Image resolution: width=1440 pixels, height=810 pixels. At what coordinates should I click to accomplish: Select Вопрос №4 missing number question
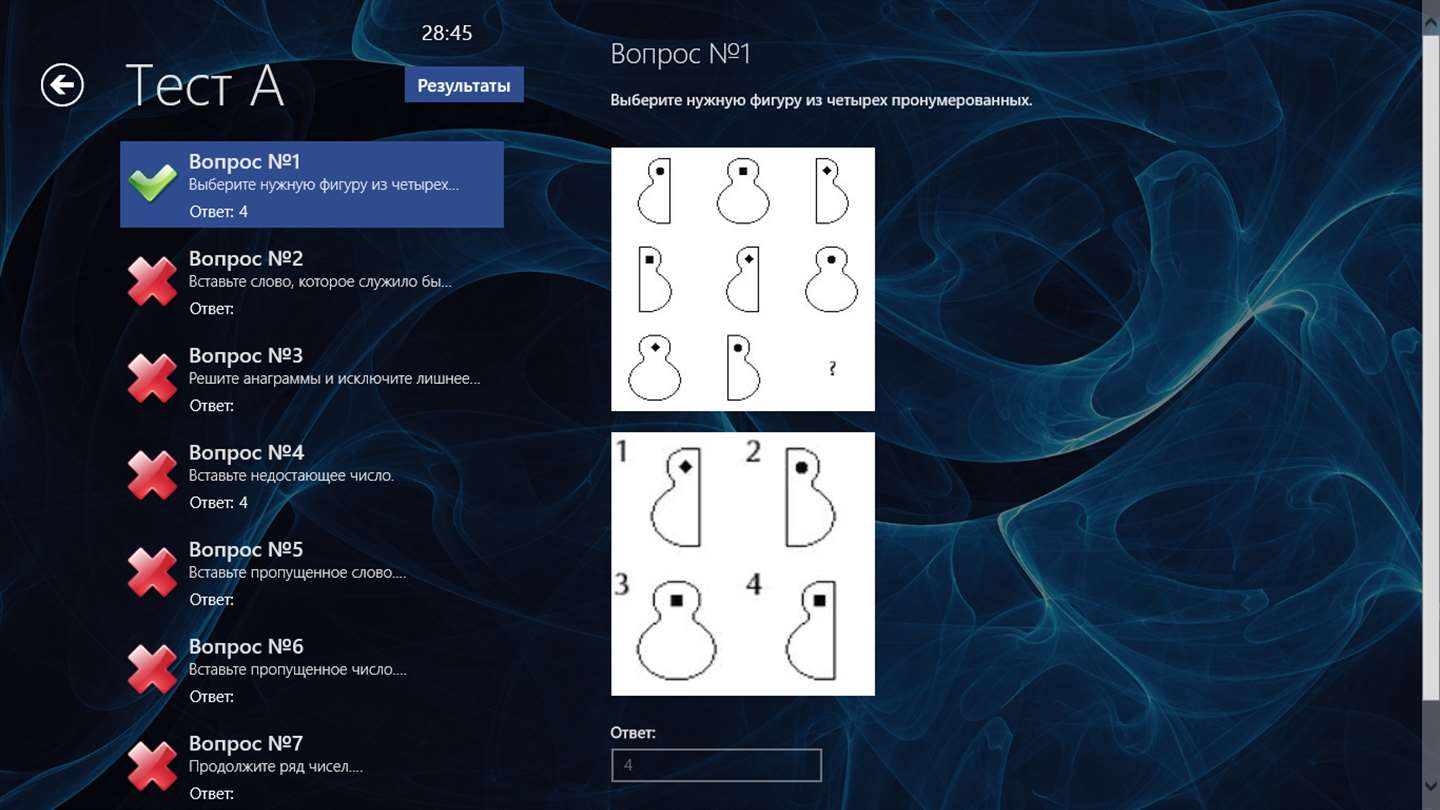pyautogui.click(x=312, y=475)
